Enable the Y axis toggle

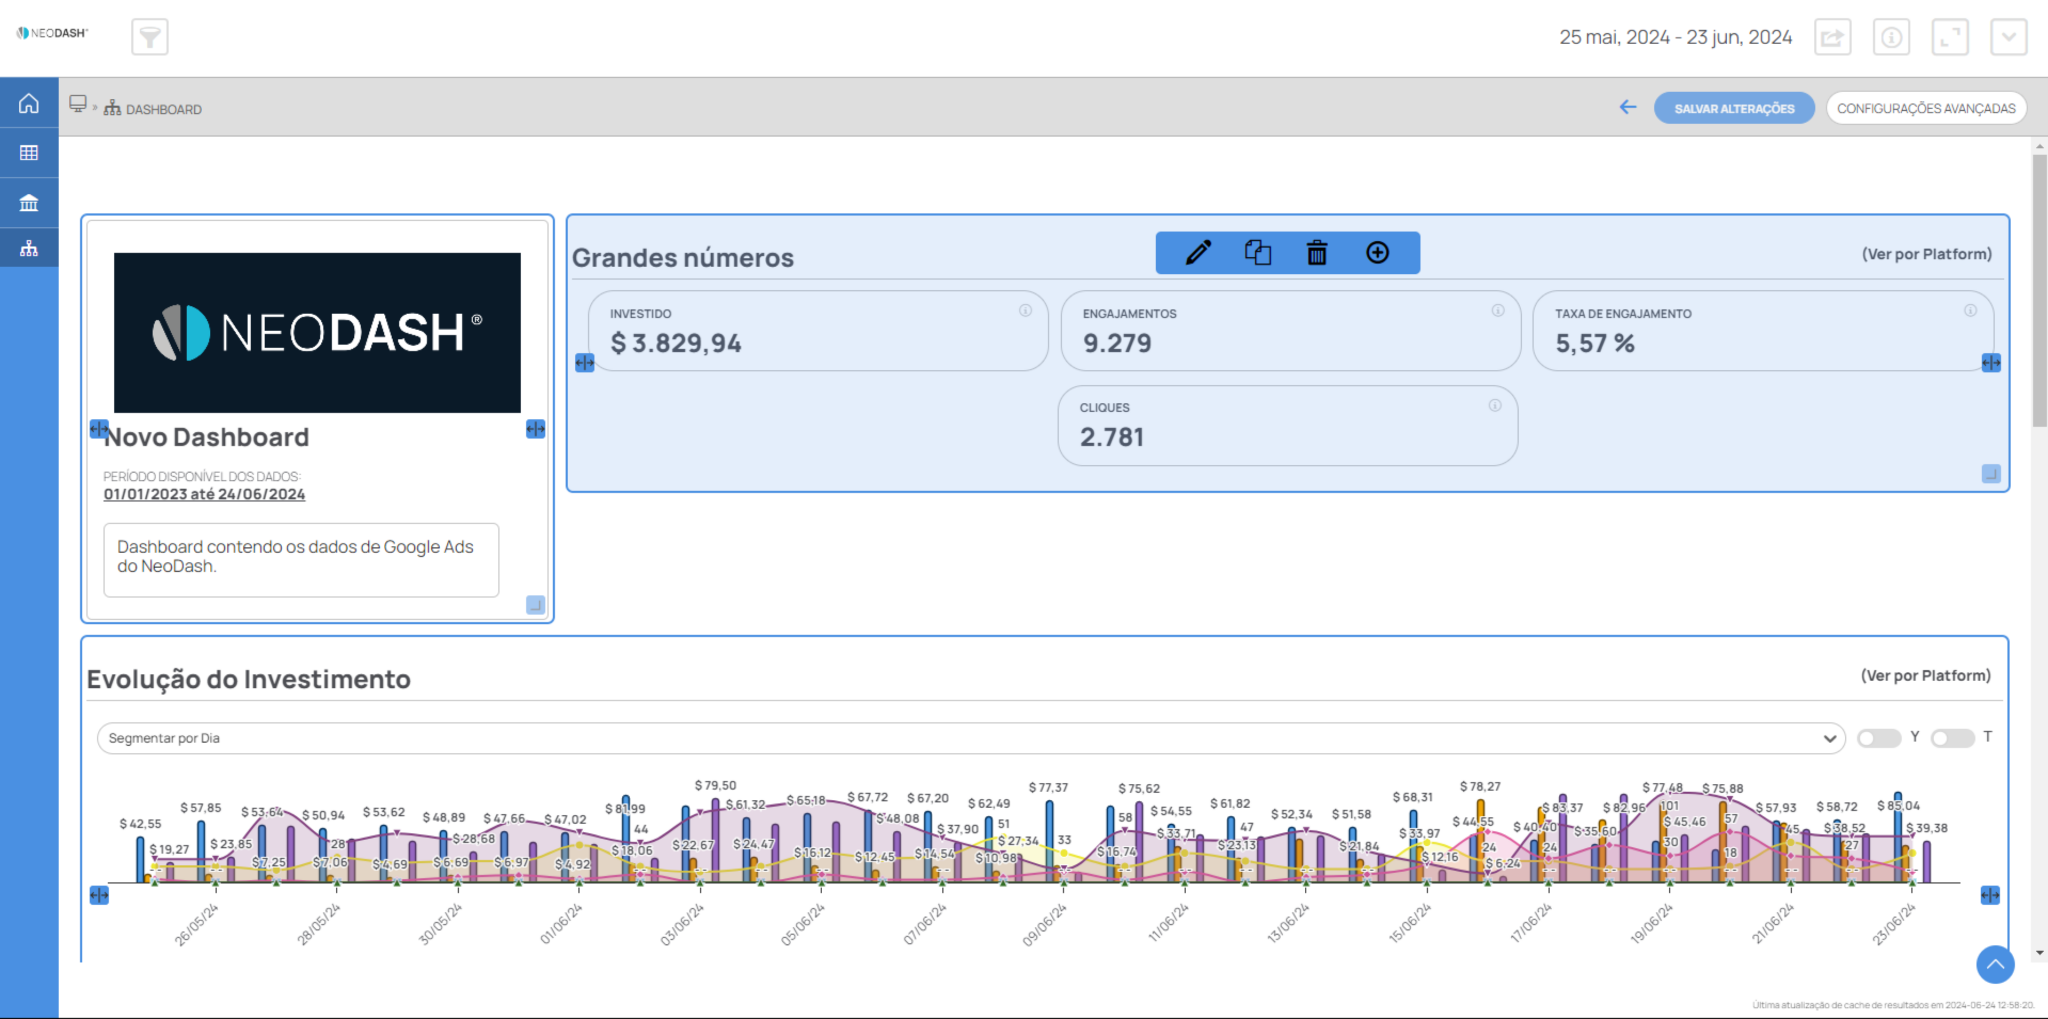pos(1878,738)
